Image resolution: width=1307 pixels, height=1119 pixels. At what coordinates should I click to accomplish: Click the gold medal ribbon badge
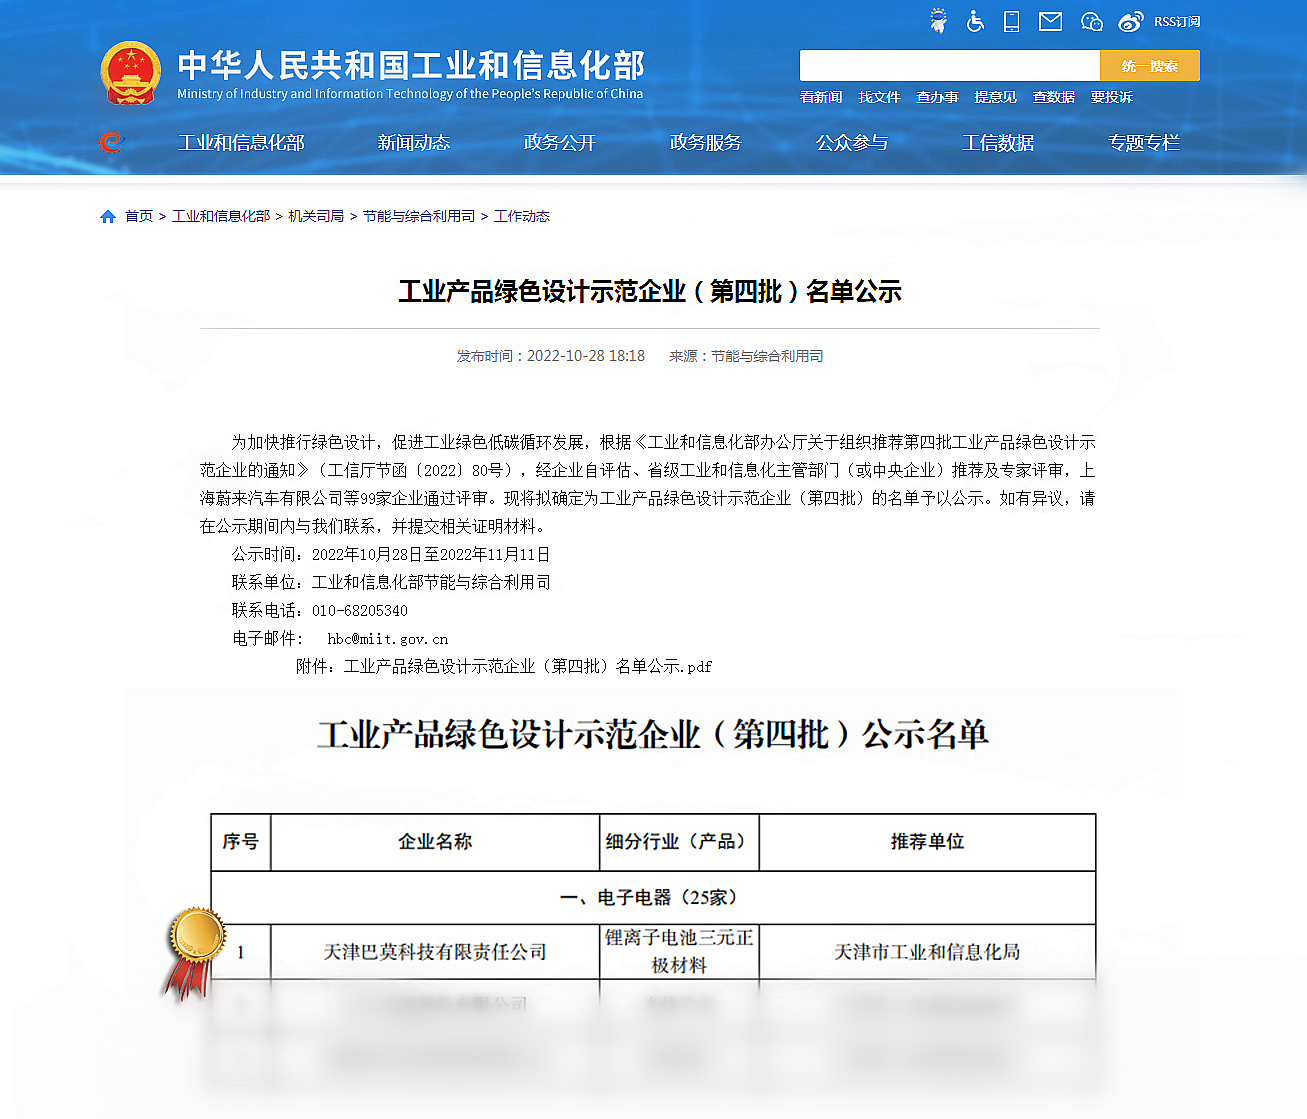(x=194, y=950)
